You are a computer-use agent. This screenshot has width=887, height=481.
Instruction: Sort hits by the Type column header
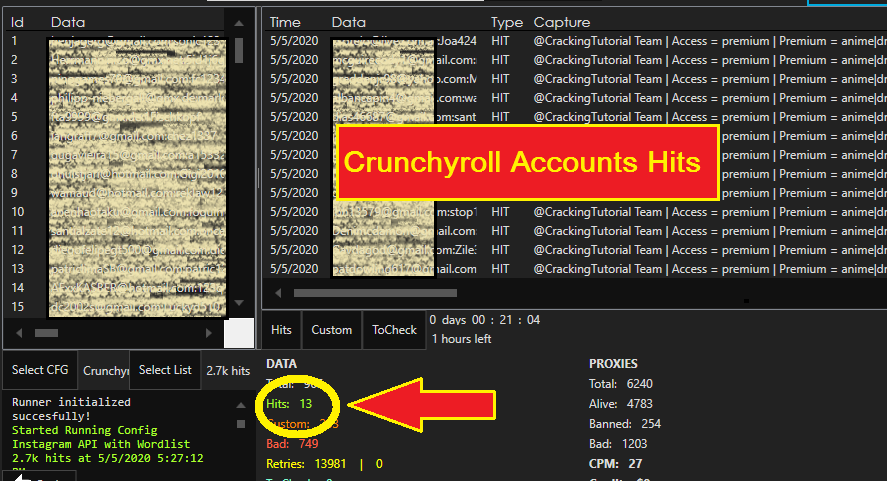[x=507, y=22]
